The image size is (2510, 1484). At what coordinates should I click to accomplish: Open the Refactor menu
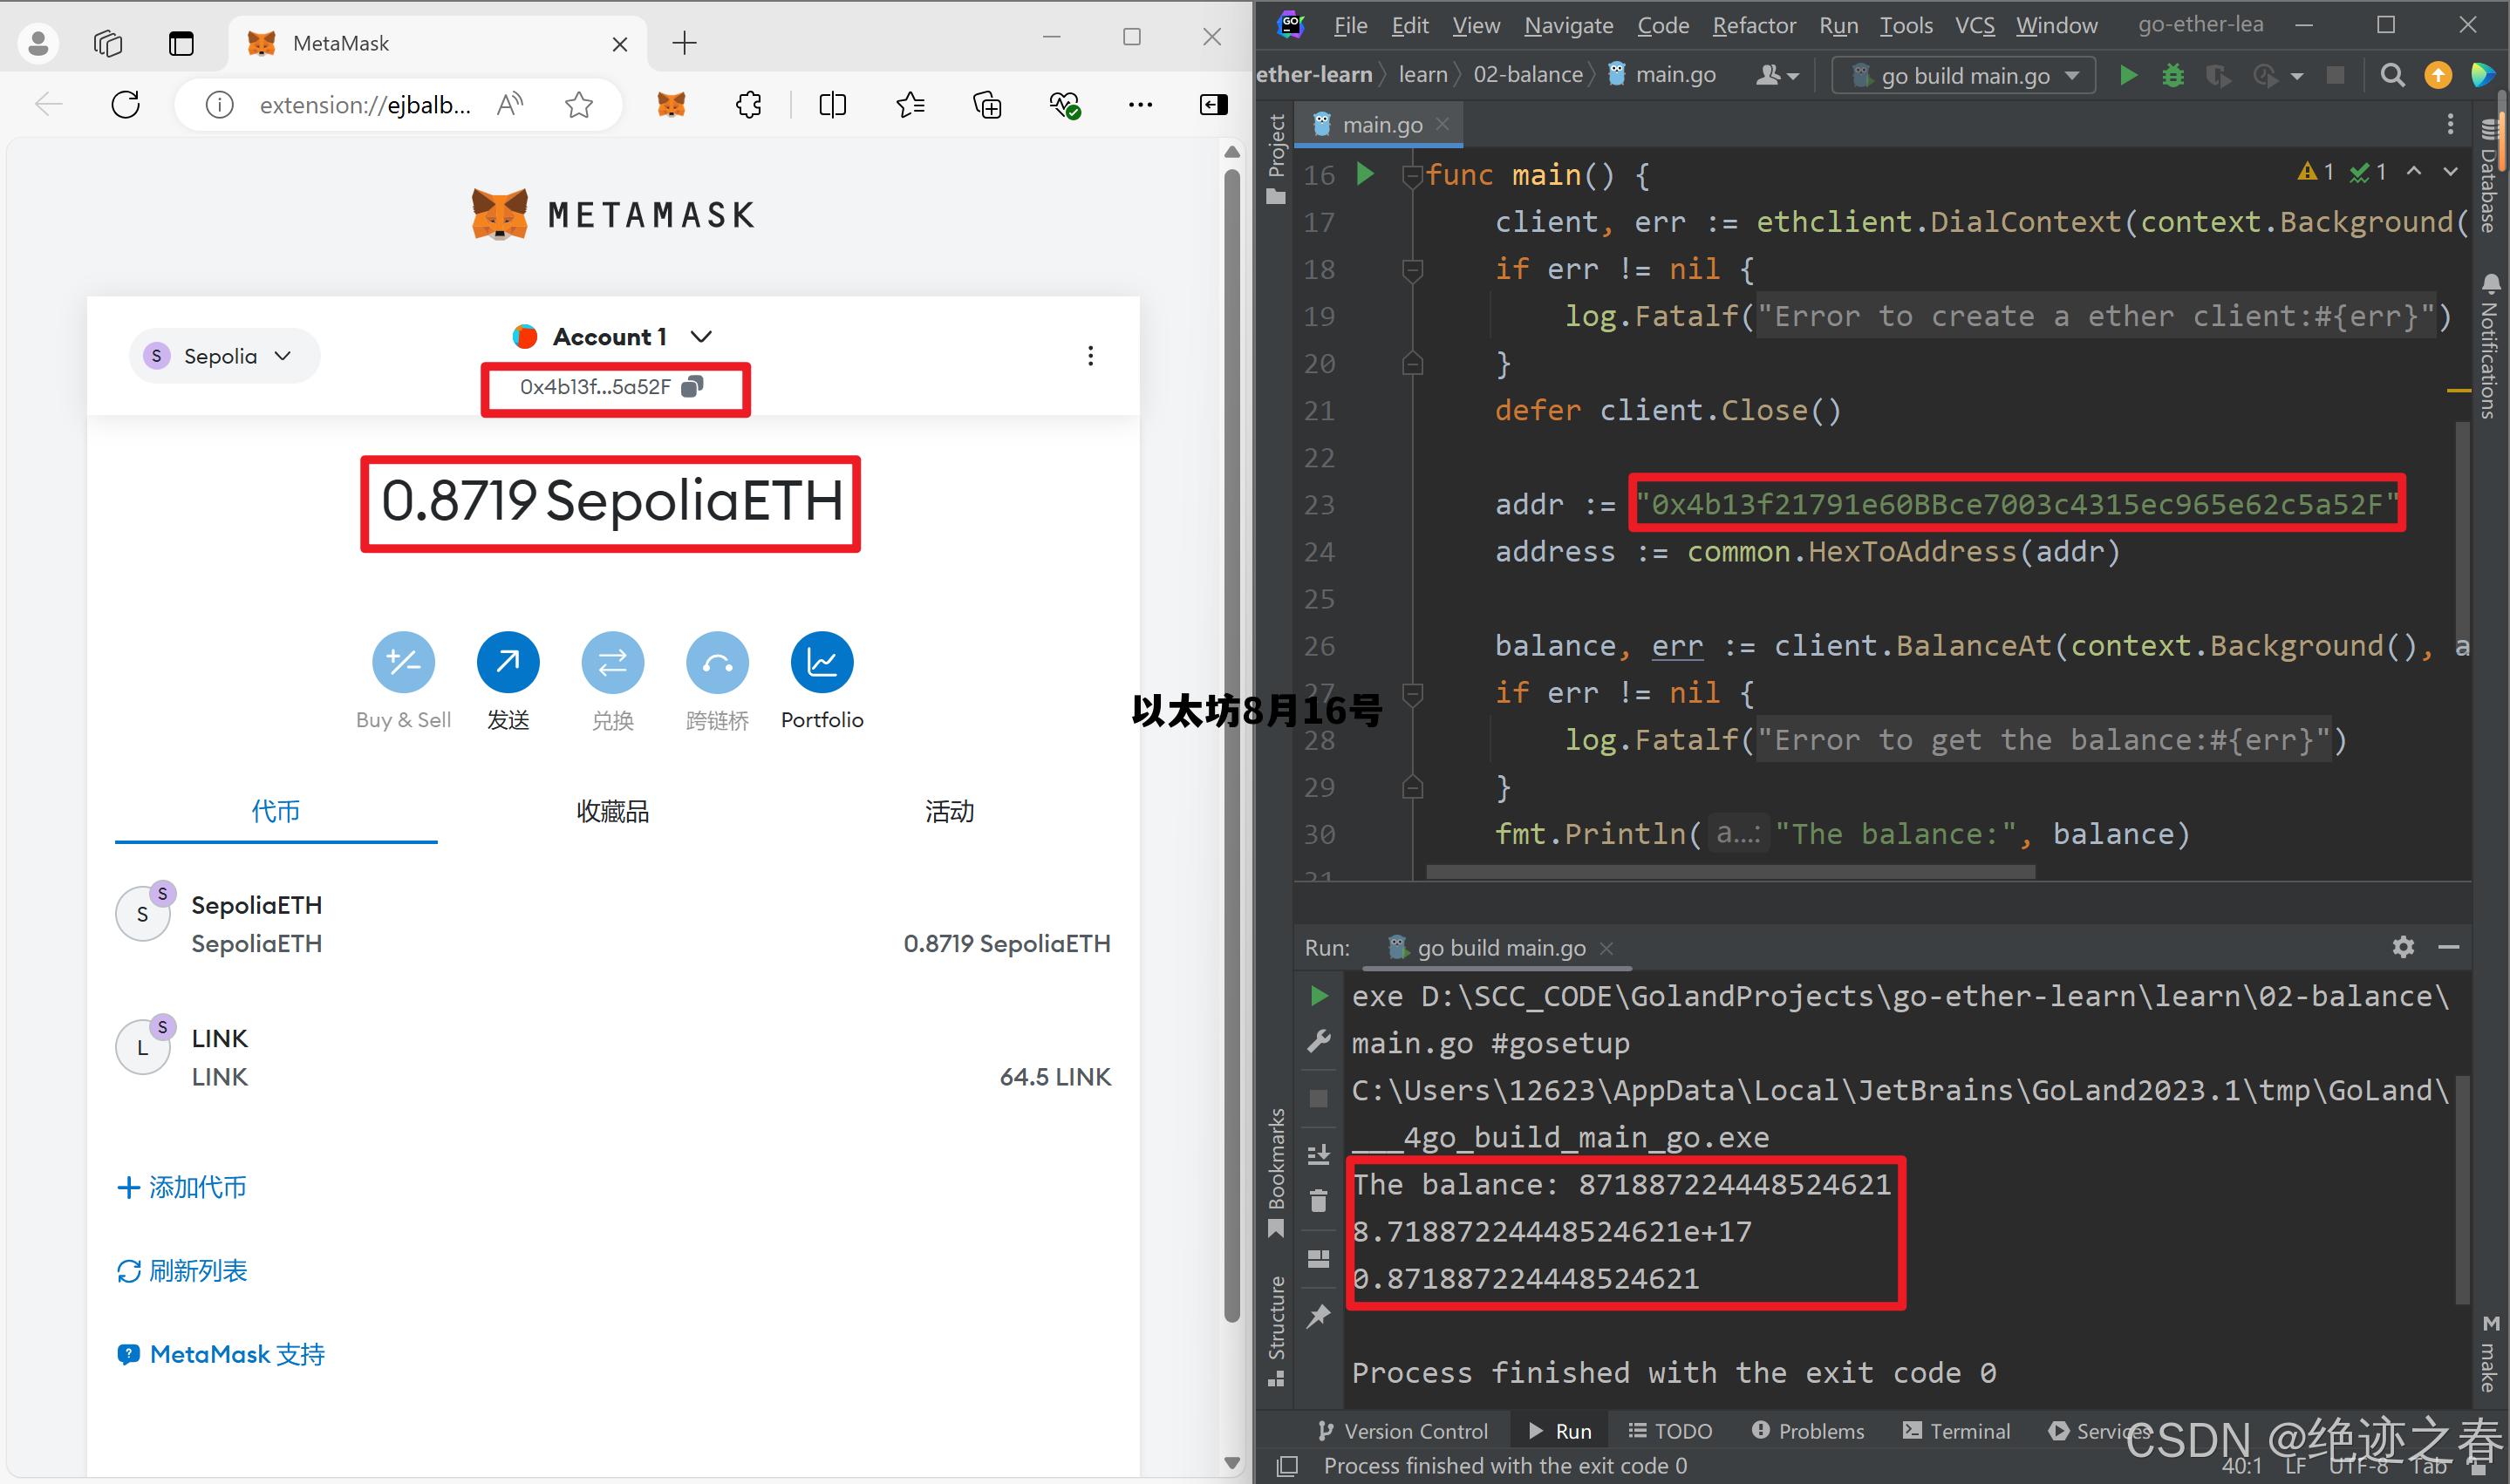coord(1753,25)
